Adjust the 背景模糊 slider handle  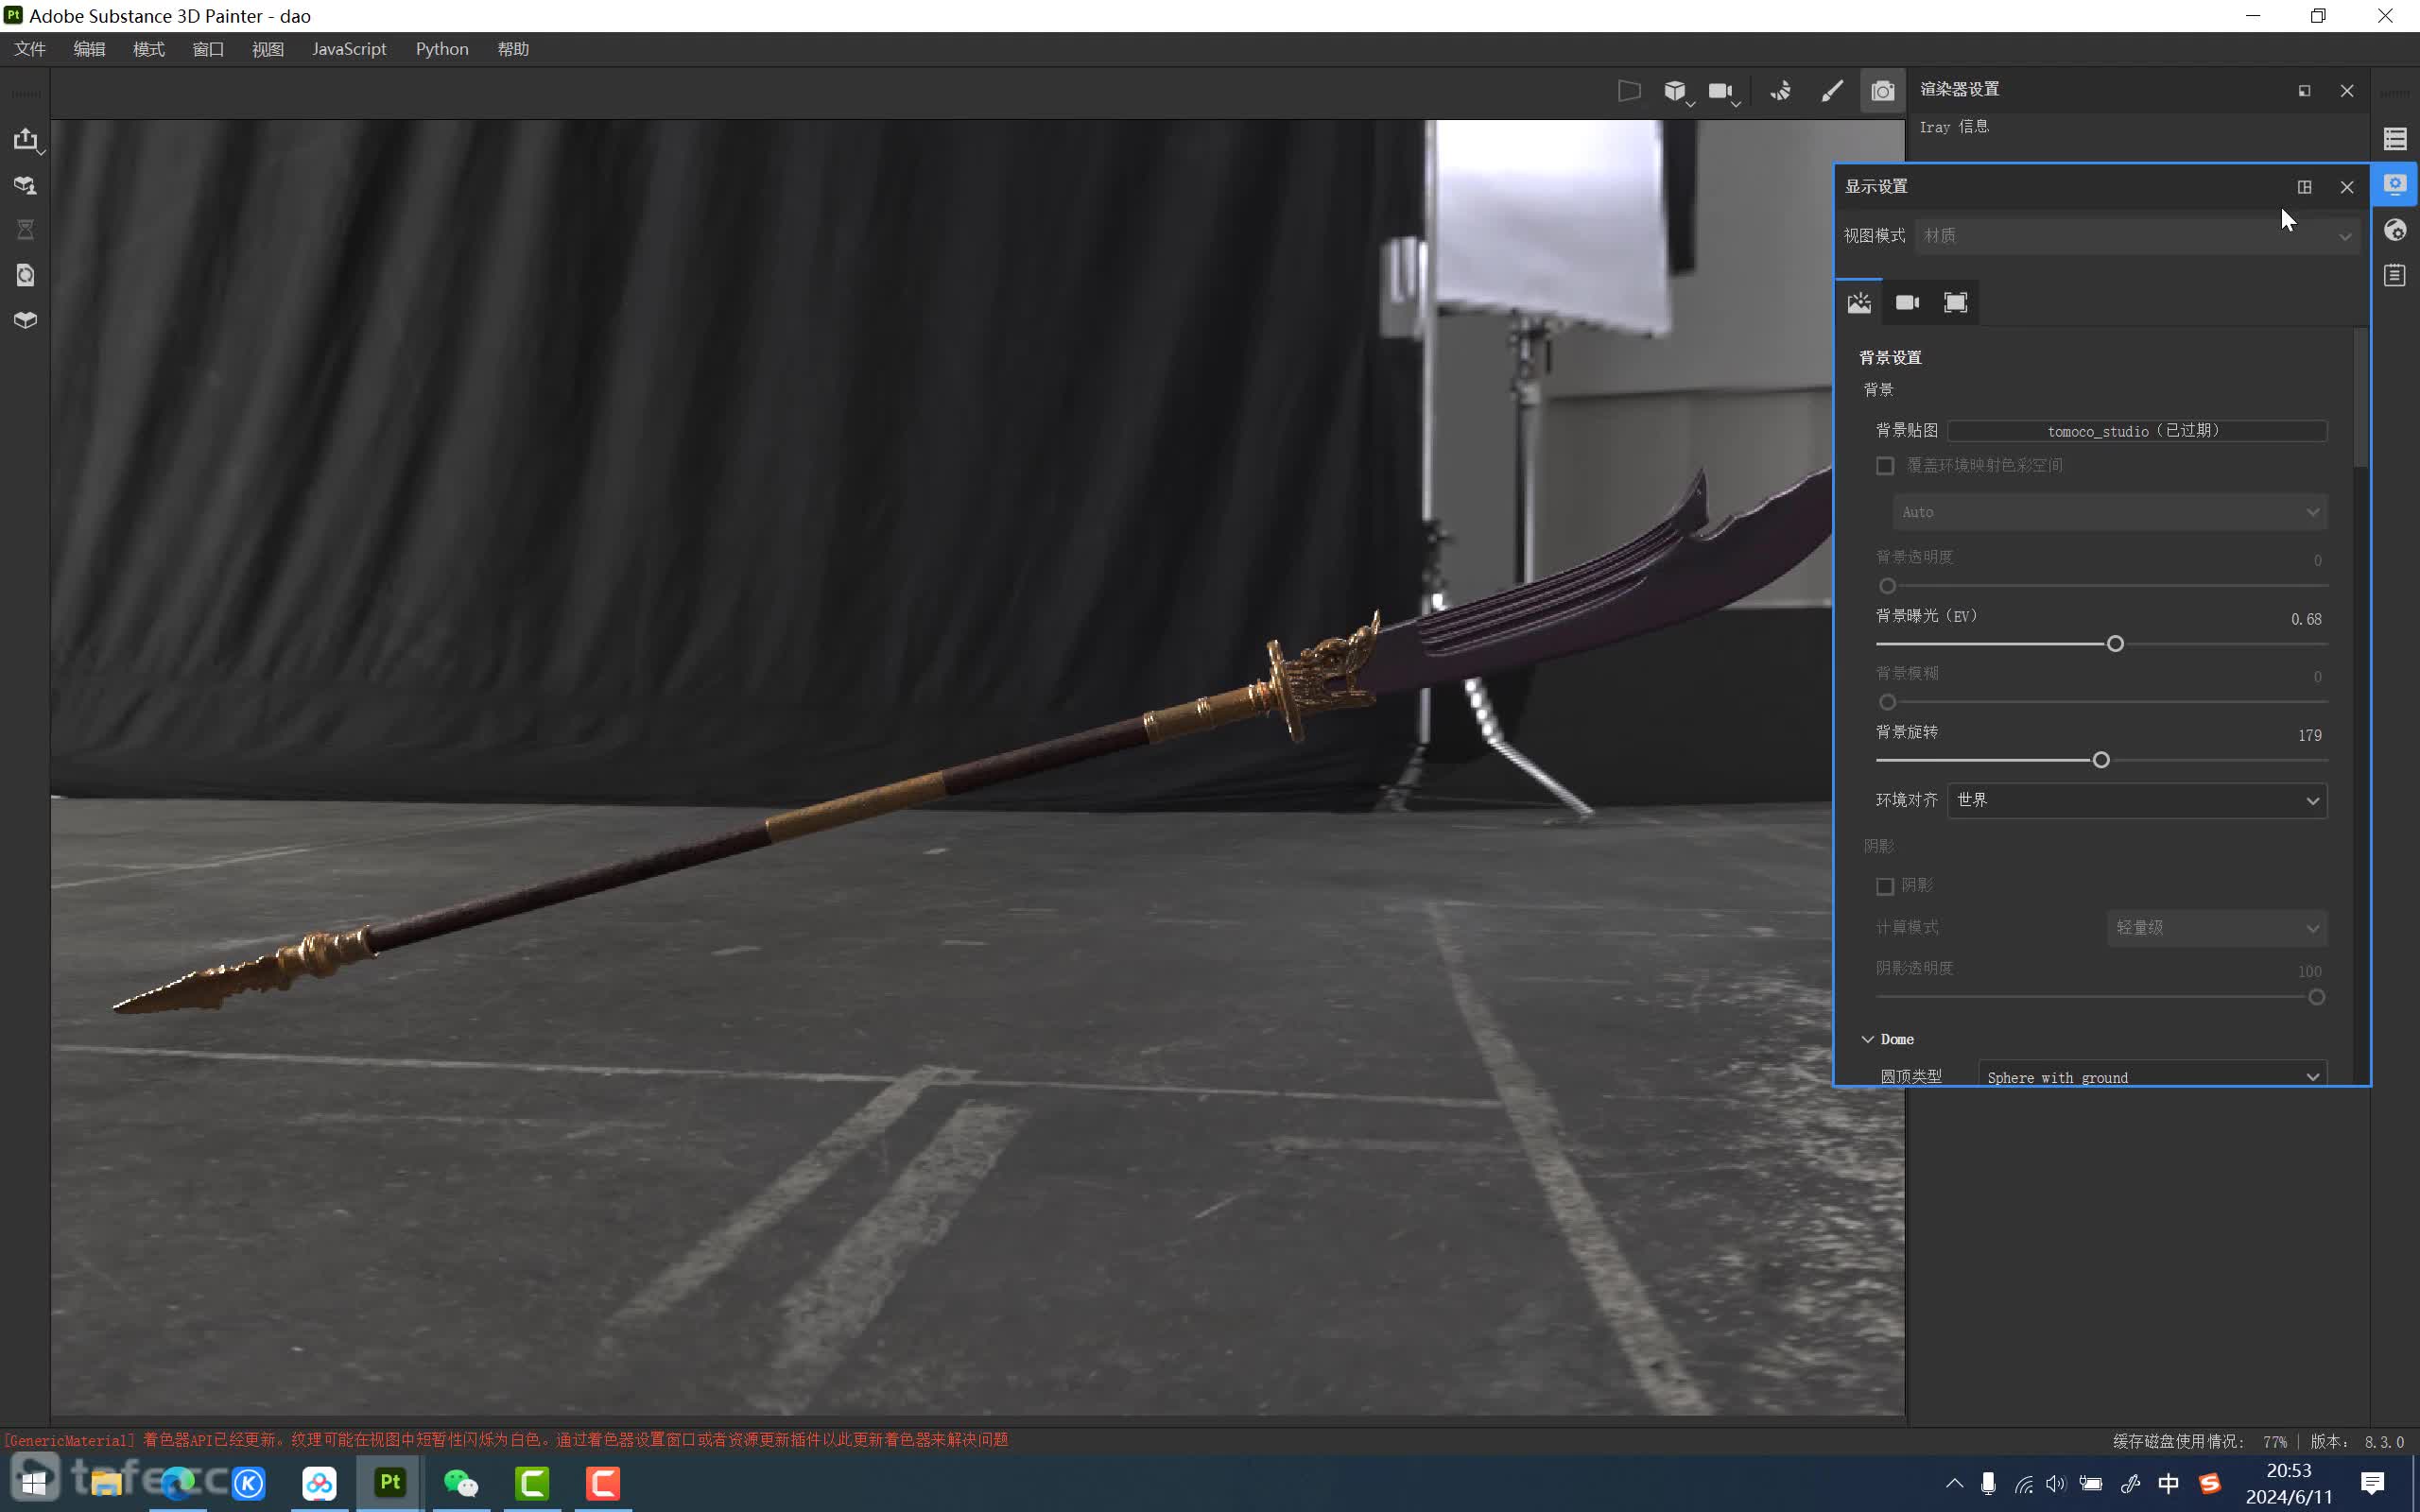[x=1887, y=702]
